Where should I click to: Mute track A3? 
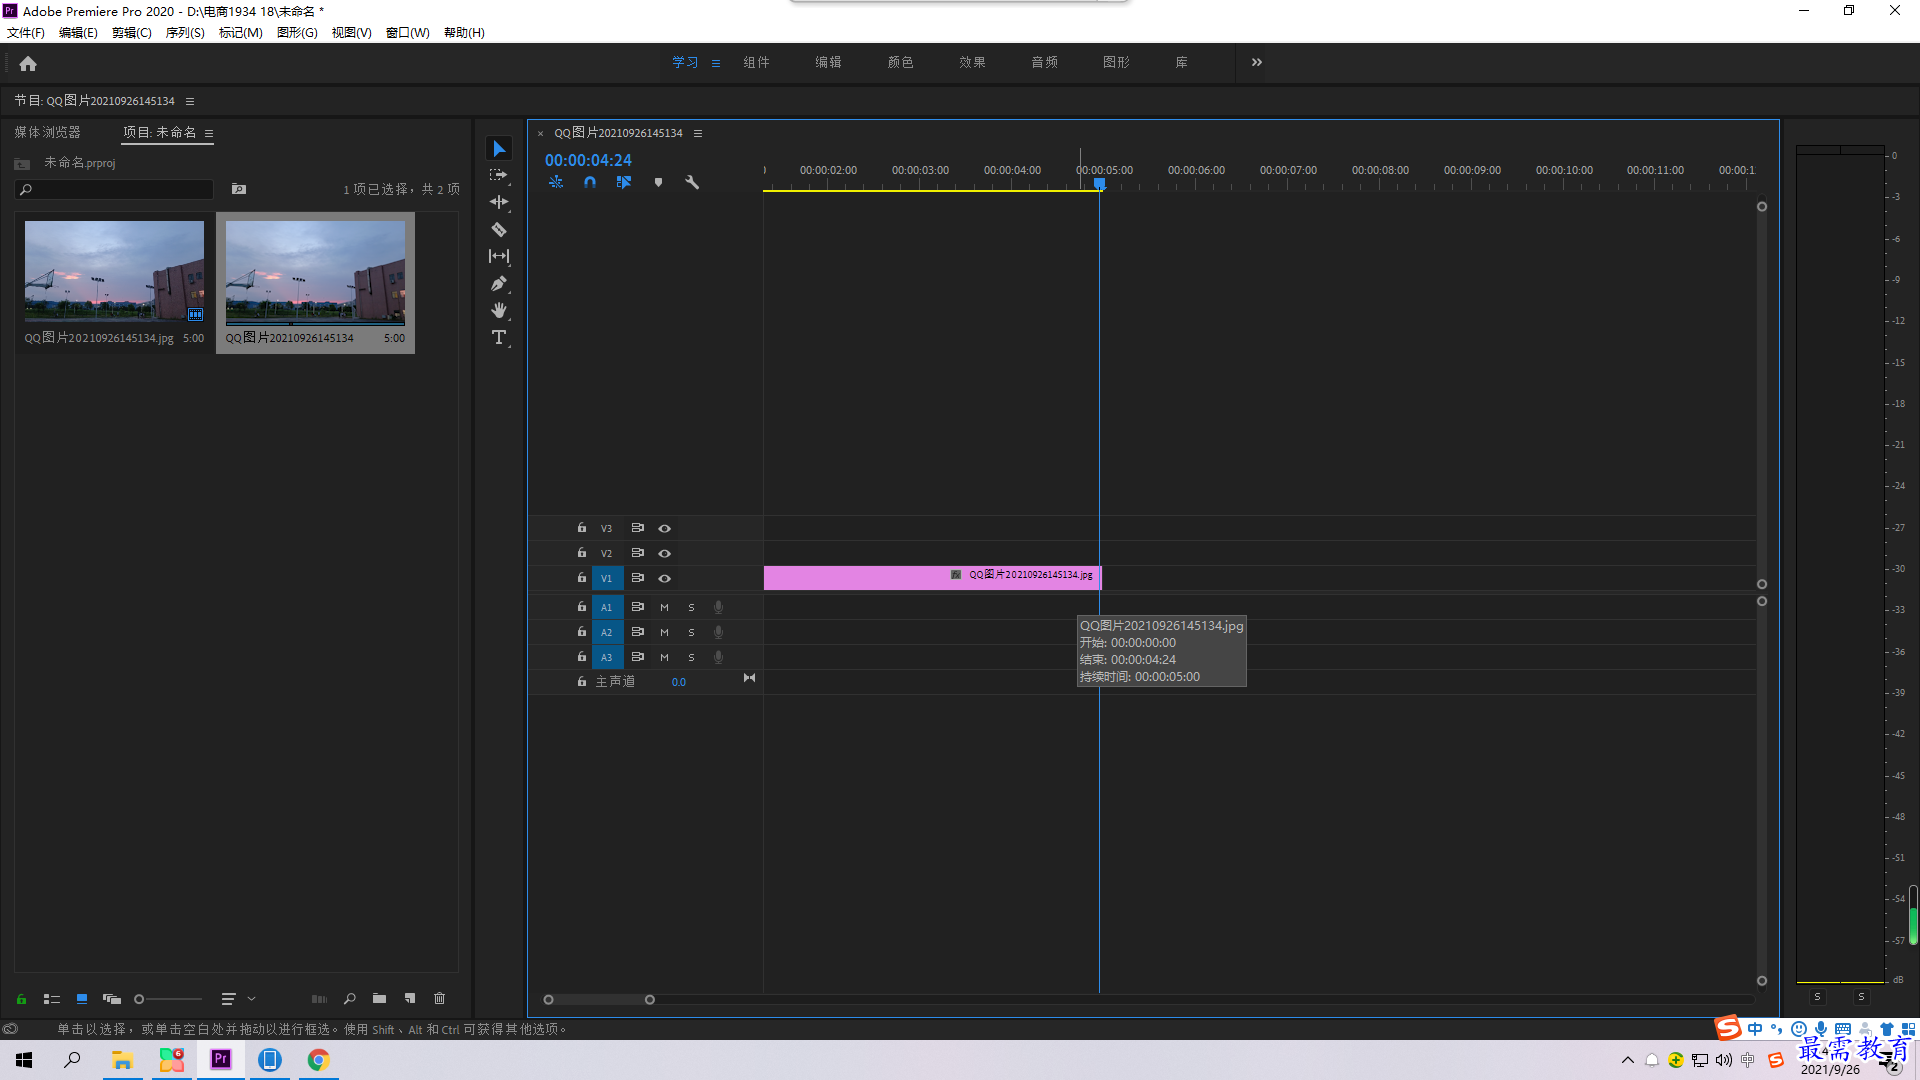(664, 657)
